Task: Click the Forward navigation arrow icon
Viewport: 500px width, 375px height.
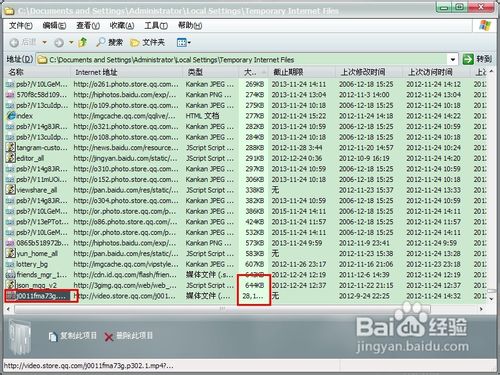Action: coord(59,42)
